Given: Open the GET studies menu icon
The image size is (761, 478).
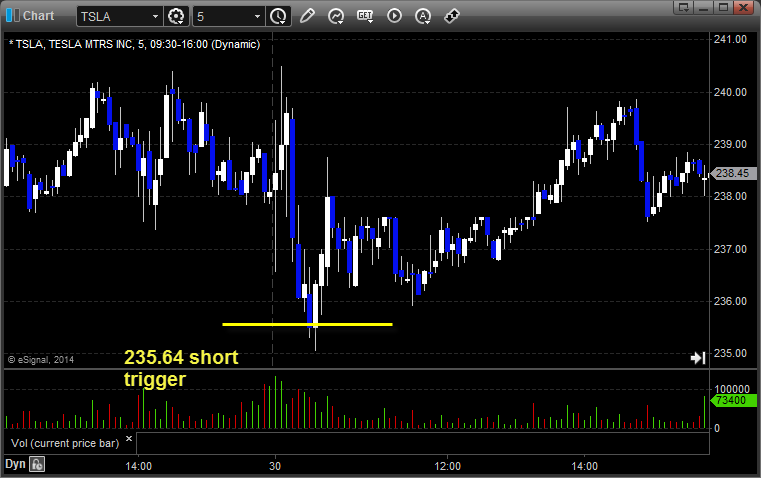Looking at the screenshot, I should pyautogui.click(x=365, y=16).
